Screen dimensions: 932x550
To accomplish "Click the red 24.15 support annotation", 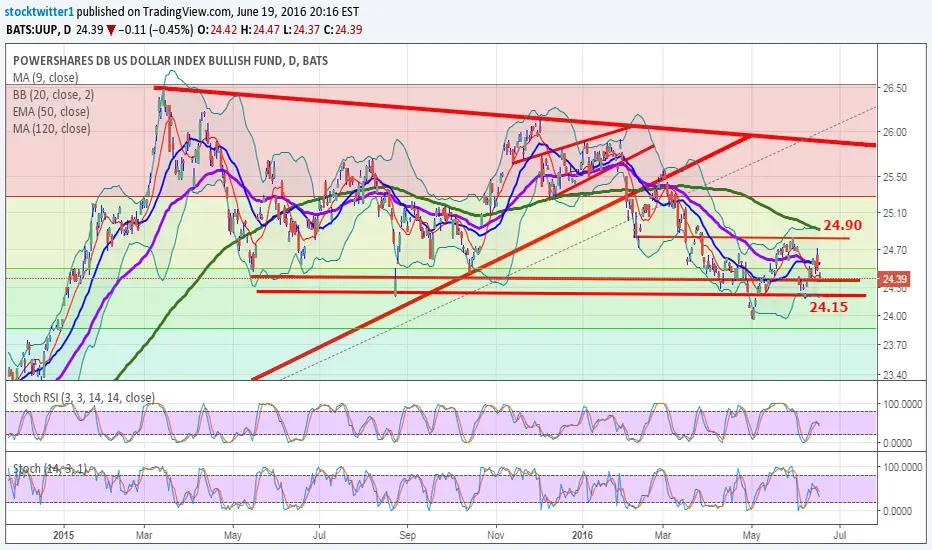I will tap(829, 307).
